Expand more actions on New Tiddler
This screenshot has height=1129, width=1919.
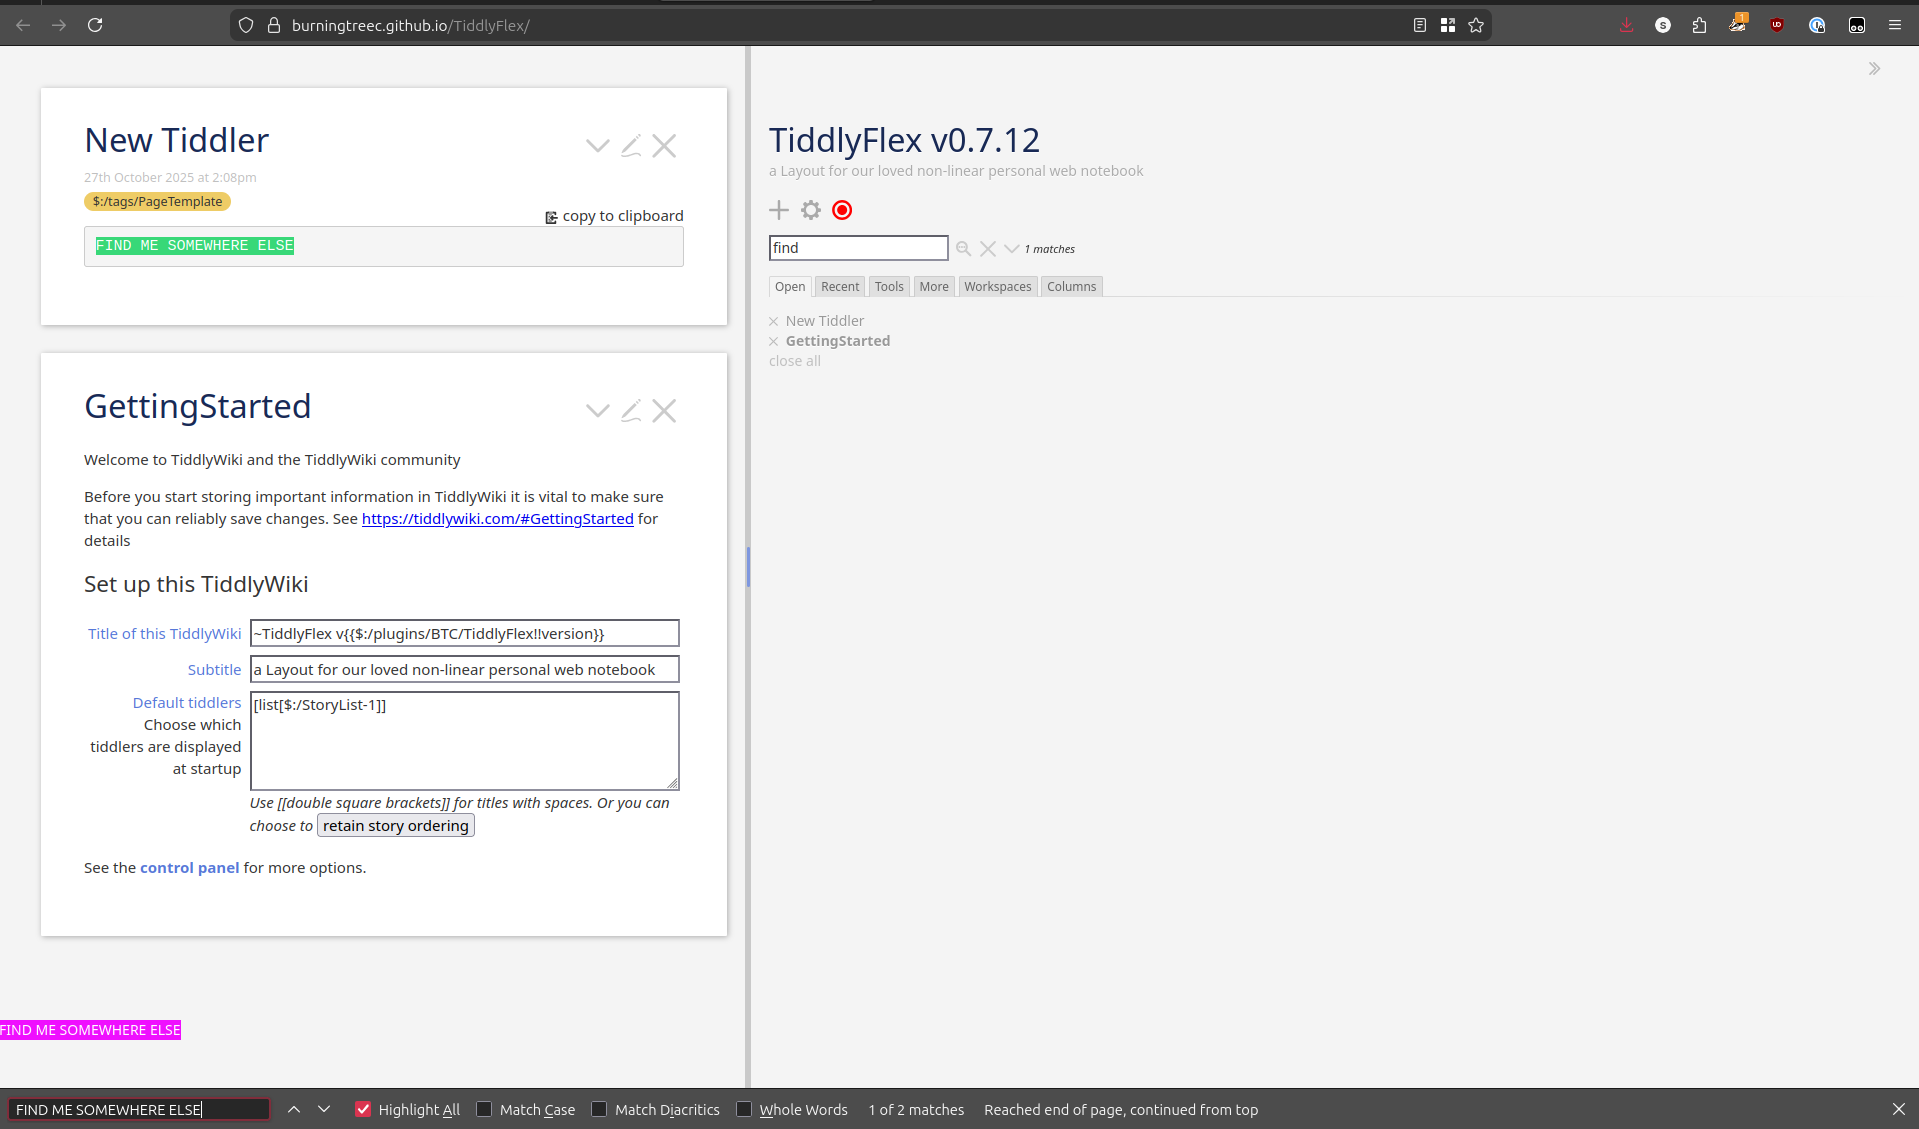pyautogui.click(x=597, y=146)
